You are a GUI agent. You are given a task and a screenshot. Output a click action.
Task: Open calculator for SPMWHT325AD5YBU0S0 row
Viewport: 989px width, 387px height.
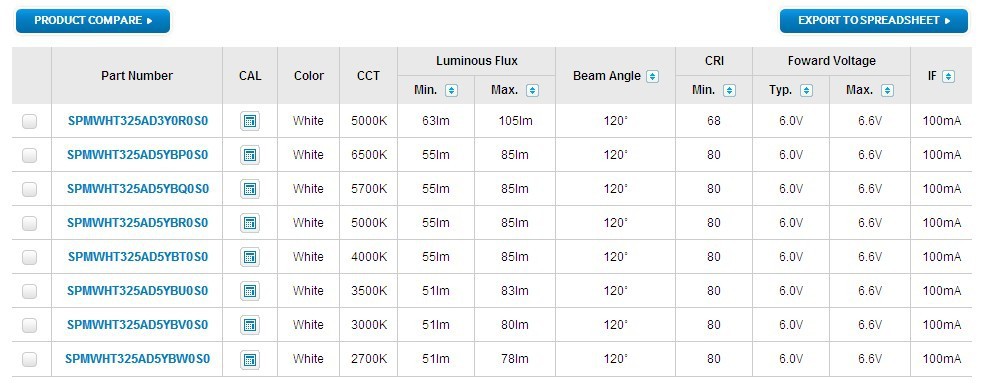(250, 291)
